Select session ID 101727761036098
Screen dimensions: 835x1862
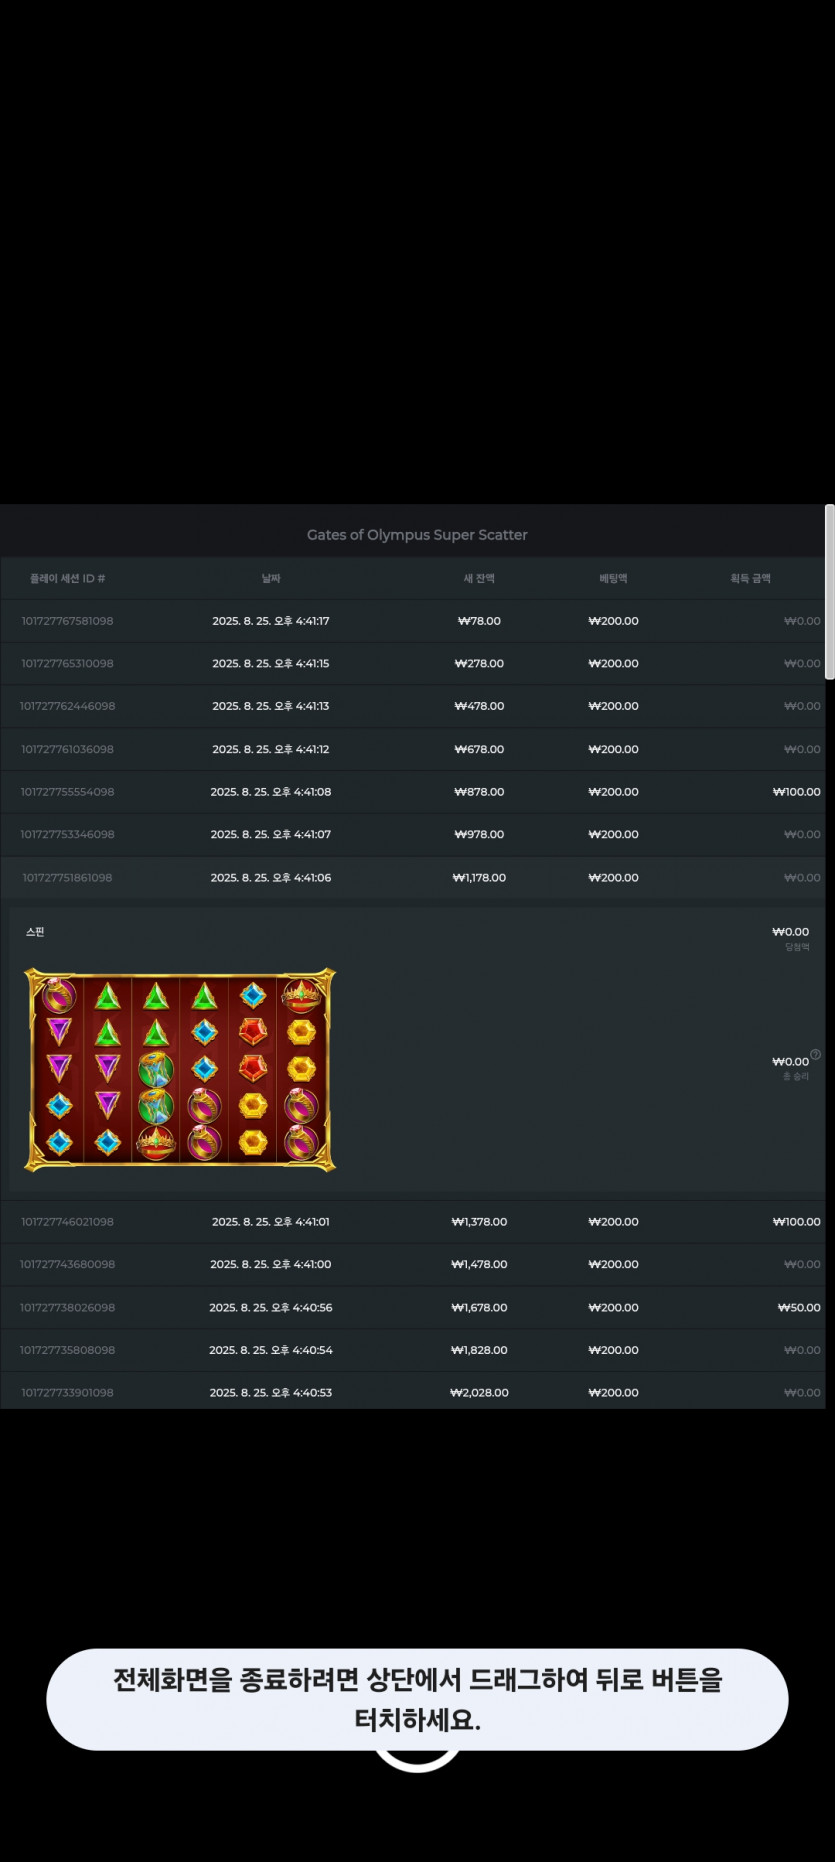67,749
